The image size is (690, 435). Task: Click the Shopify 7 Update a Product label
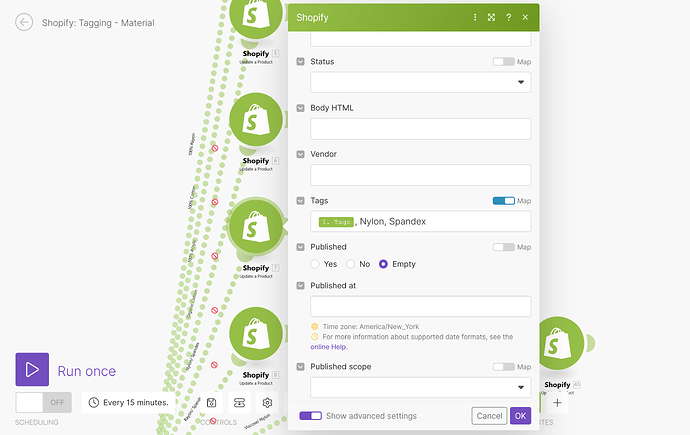click(x=261, y=271)
